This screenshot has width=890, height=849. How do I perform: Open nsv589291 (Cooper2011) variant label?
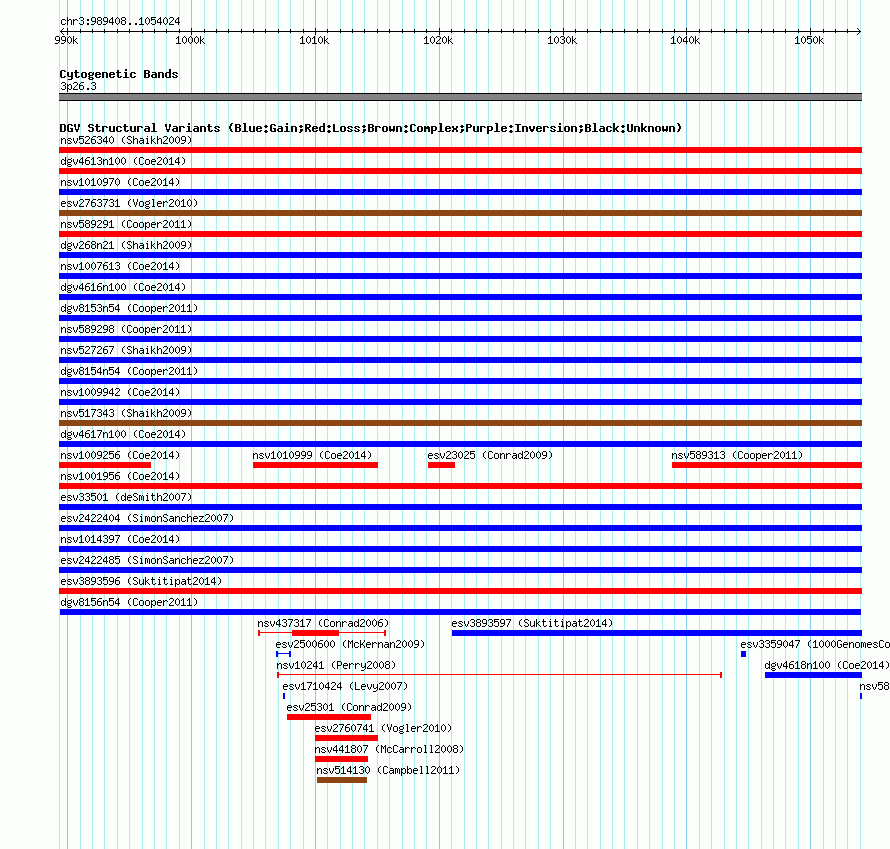pos(126,224)
